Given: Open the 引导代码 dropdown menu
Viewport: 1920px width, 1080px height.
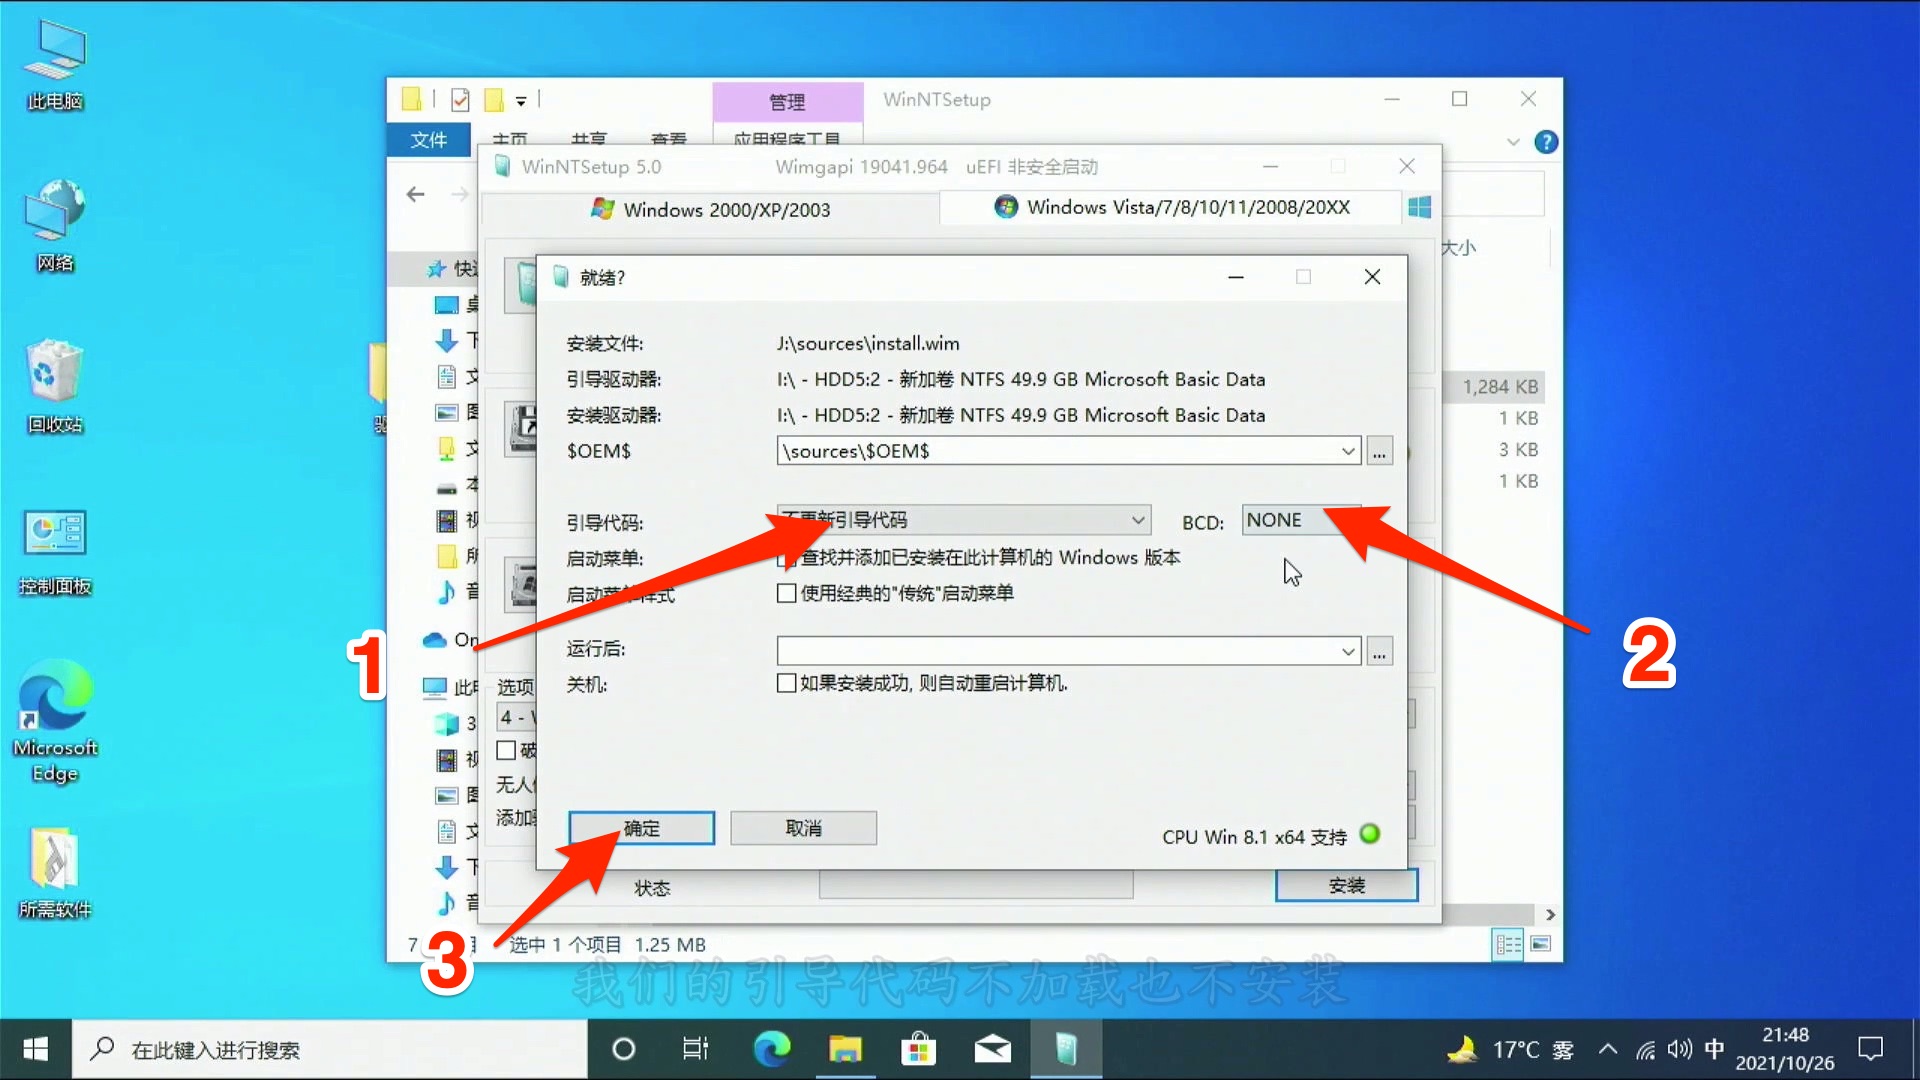Looking at the screenshot, I should pos(1137,519).
